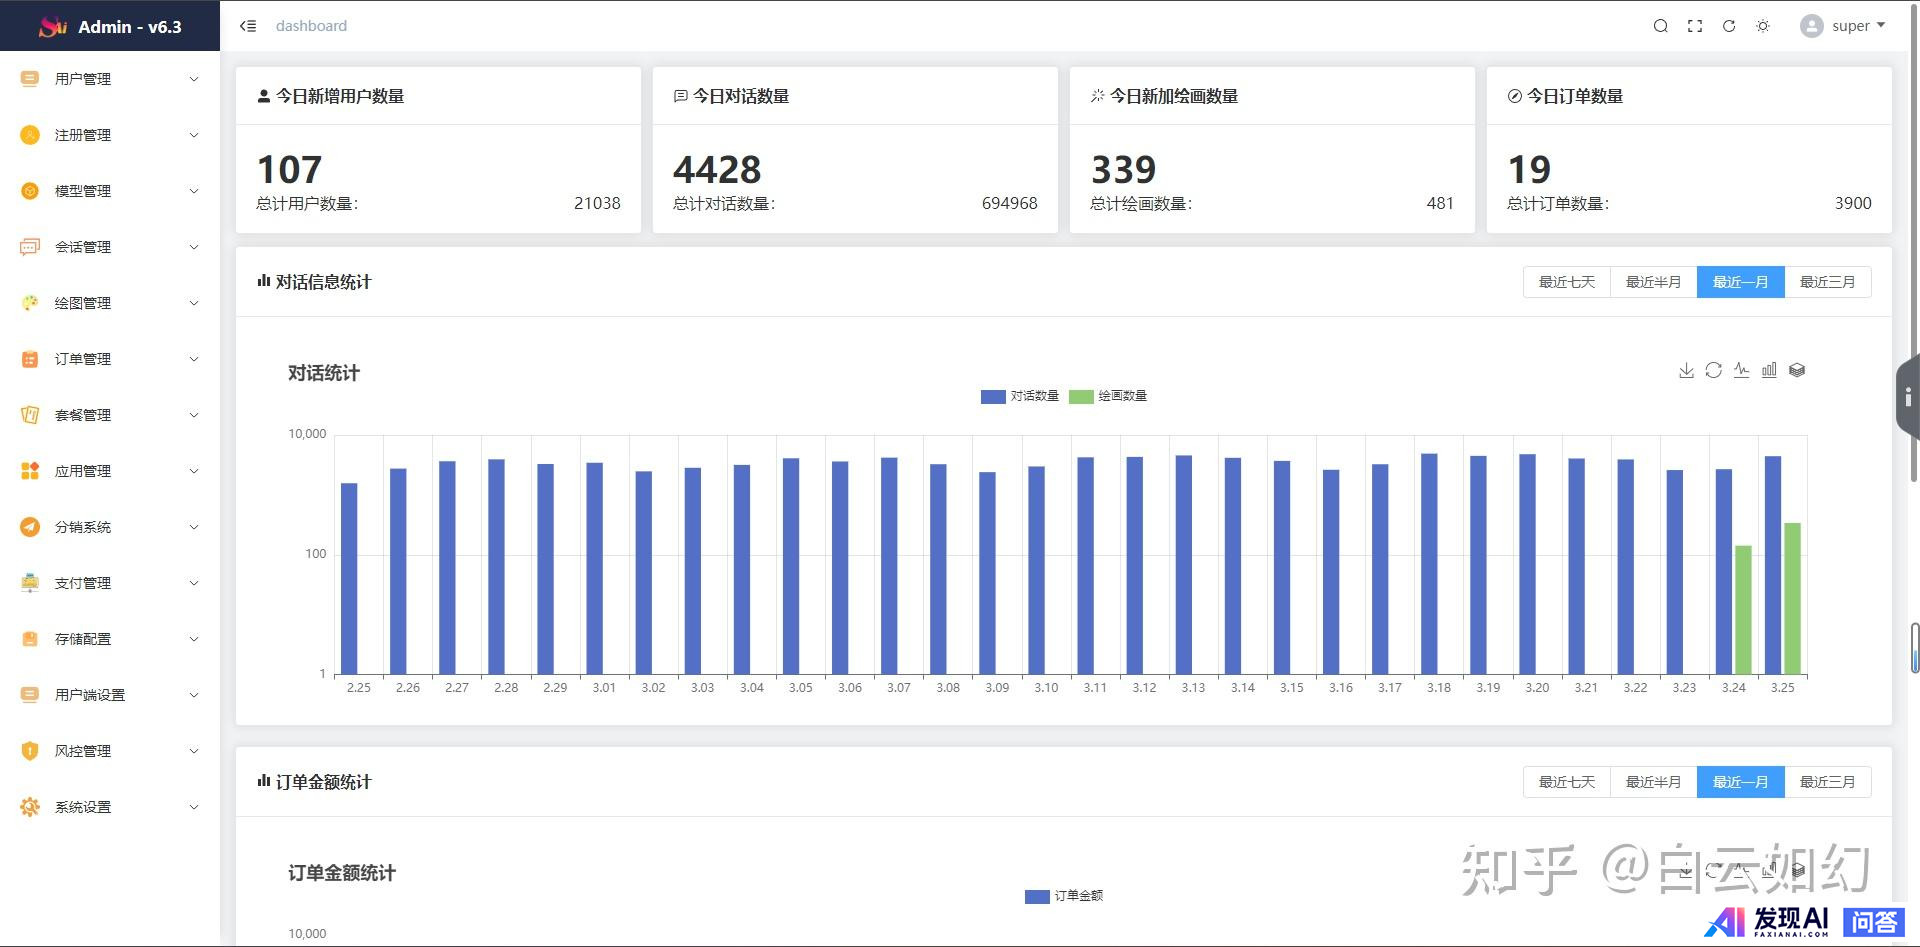Toggle 对话数量 series in chart legend
This screenshot has height=947, width=1920.
coord(1020,396)
